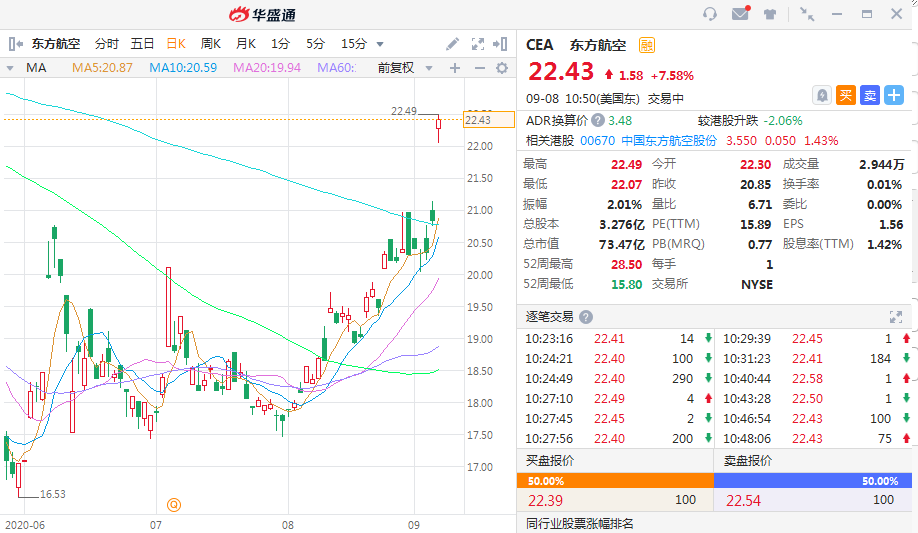This screenshot has width=918, height=533.
Task: Add stock to watchlist plus button
Action: [894, 95]
